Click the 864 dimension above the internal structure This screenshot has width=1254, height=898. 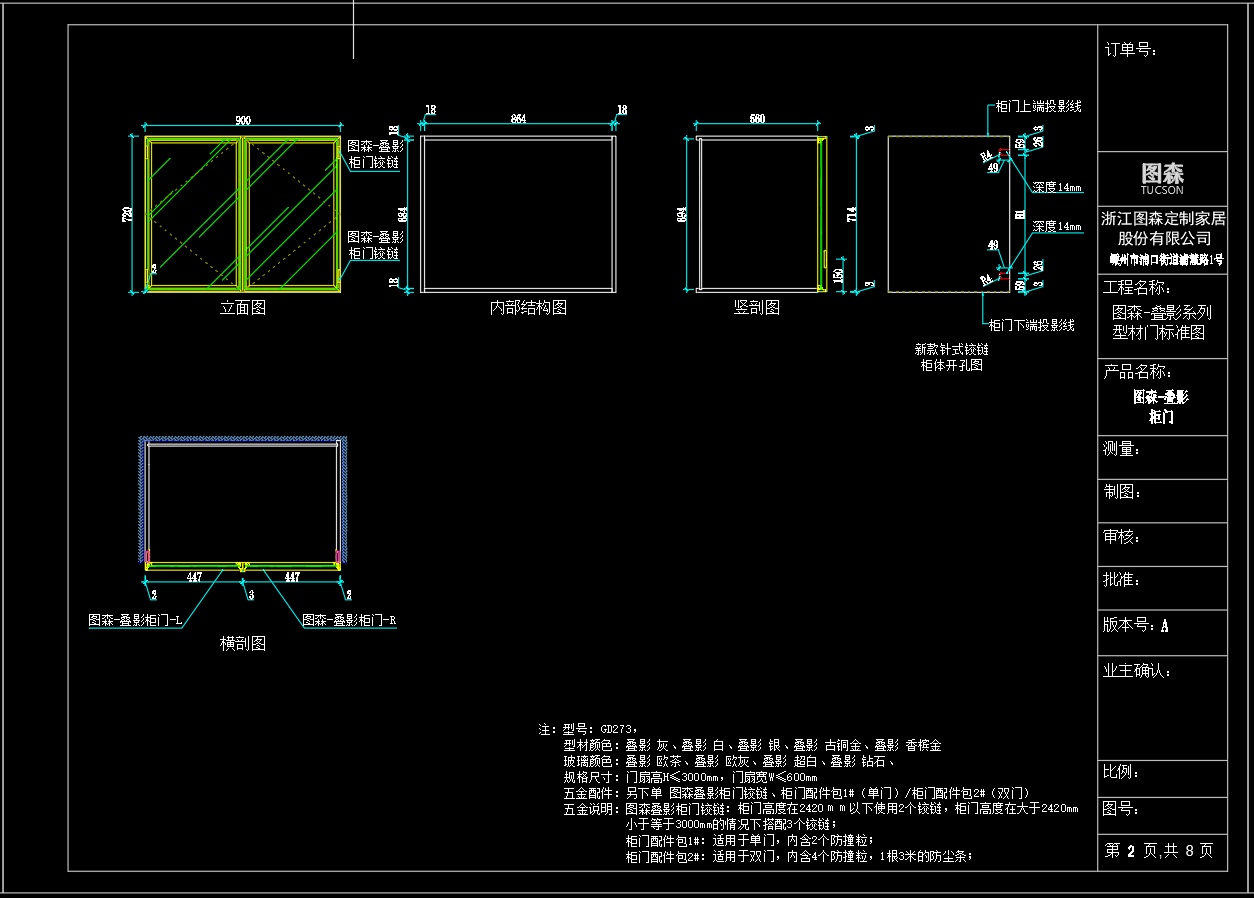518,120
